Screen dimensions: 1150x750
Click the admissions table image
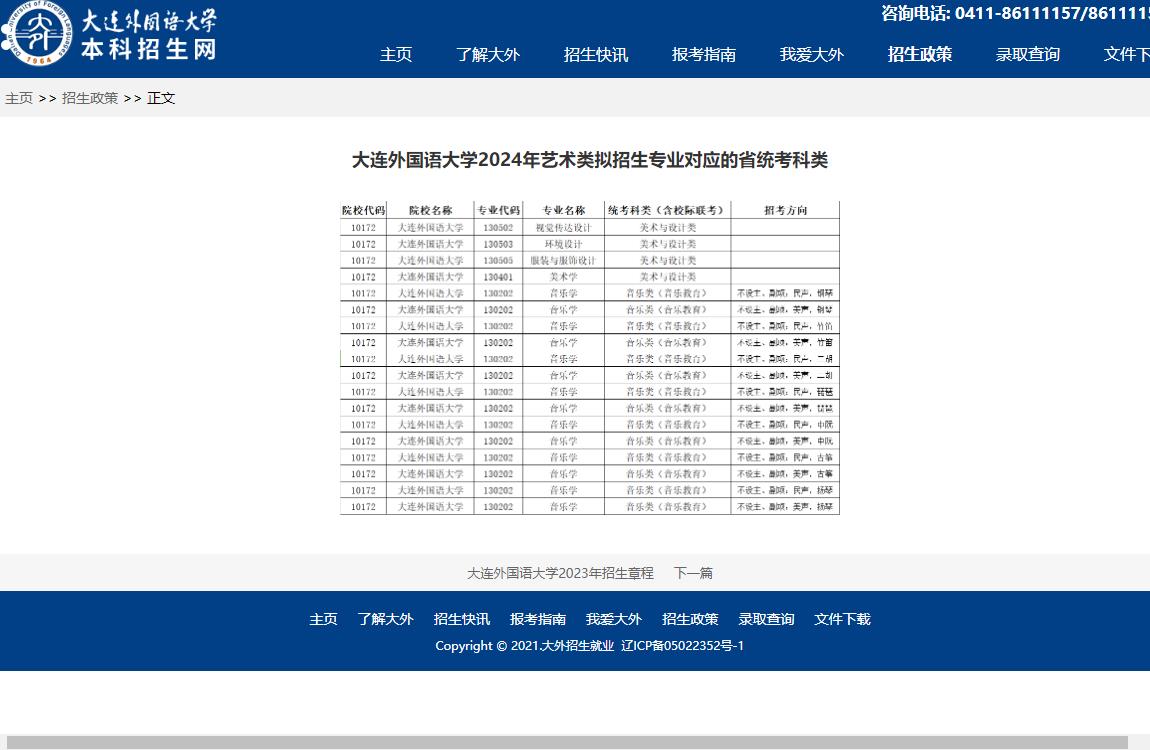click(590, 358)
